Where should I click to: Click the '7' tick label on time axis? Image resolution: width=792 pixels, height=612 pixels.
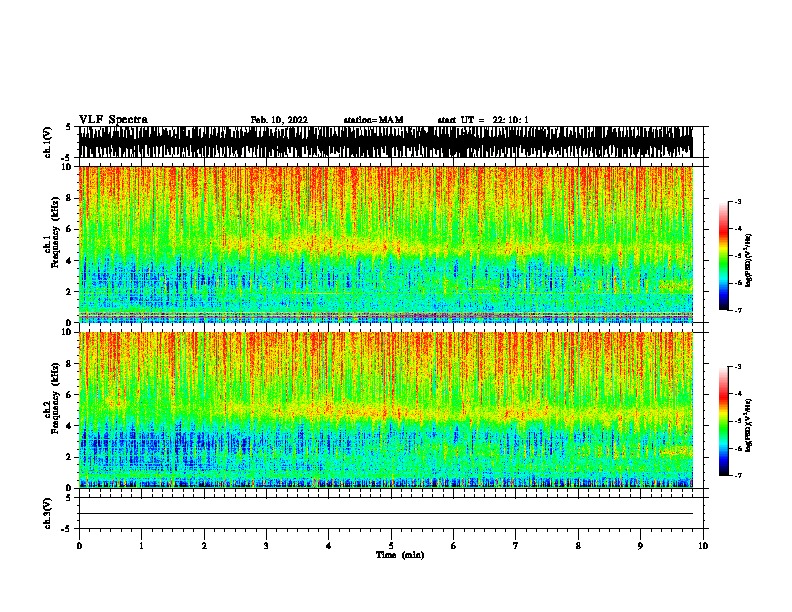pyautogui.click(x=516, y=546)
